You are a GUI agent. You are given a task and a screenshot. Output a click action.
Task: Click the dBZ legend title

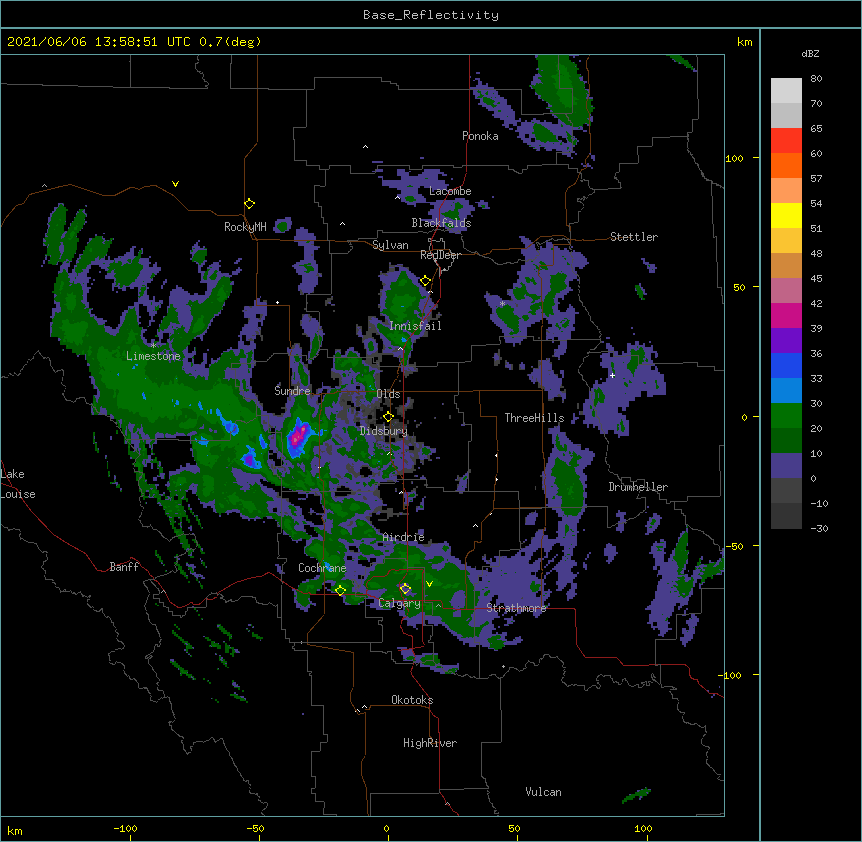810,54
